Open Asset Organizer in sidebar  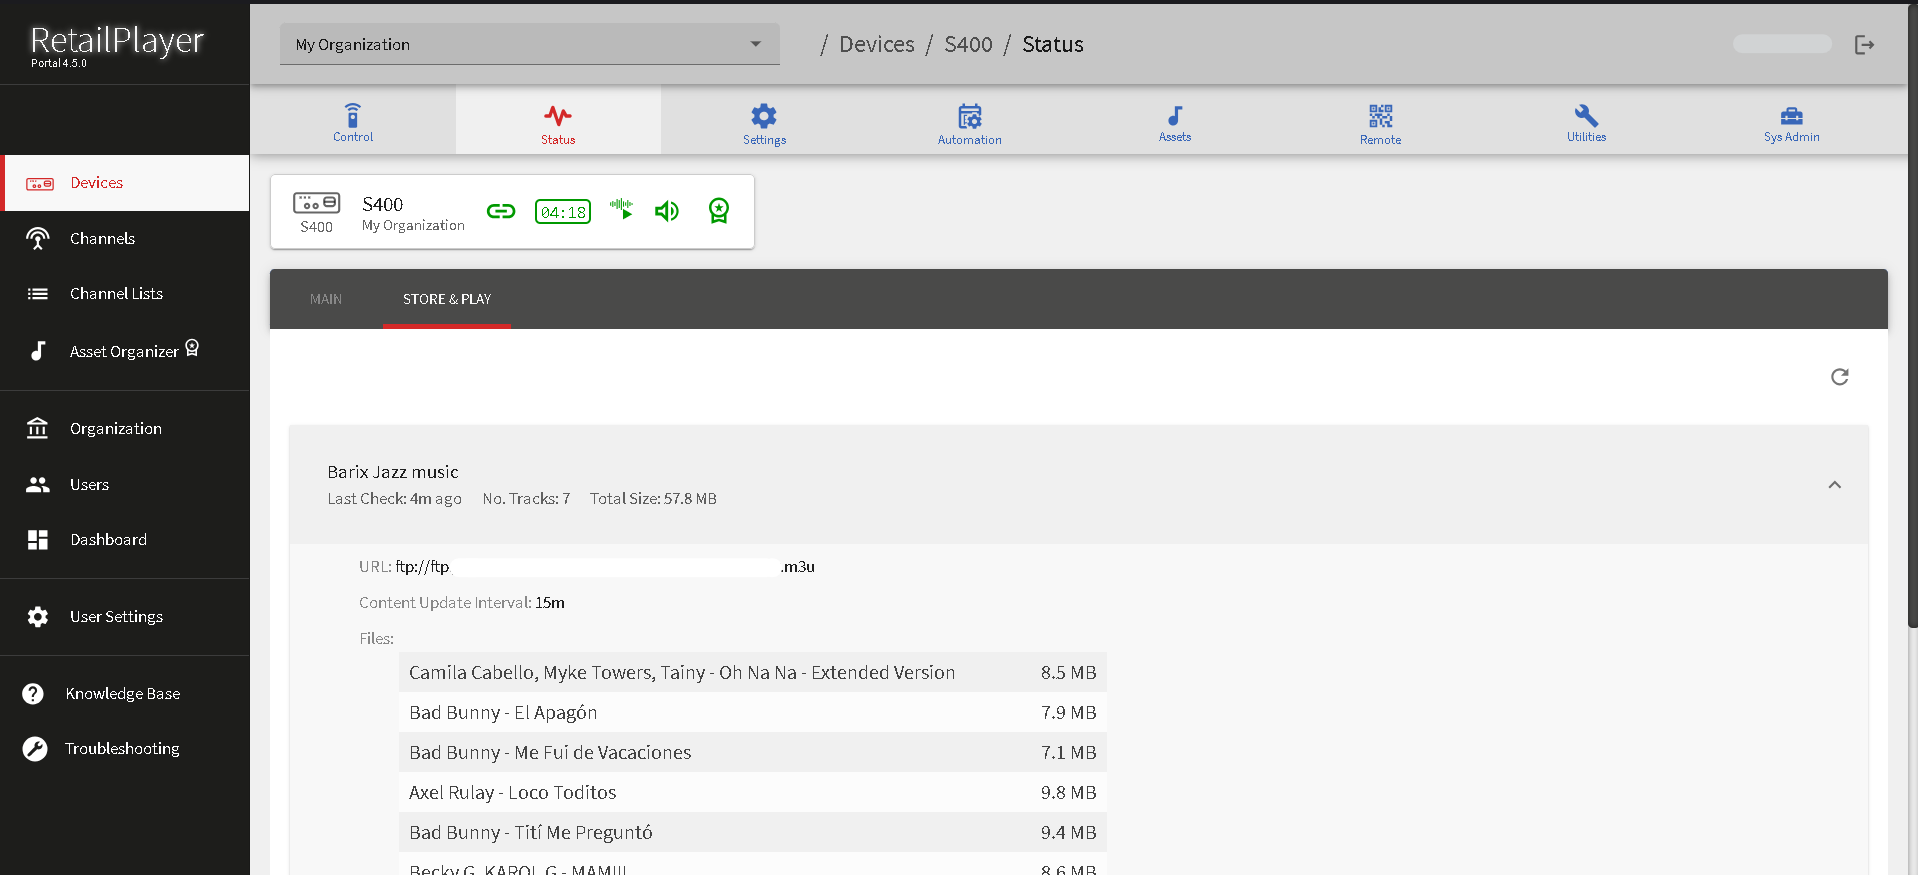[124, 351]
